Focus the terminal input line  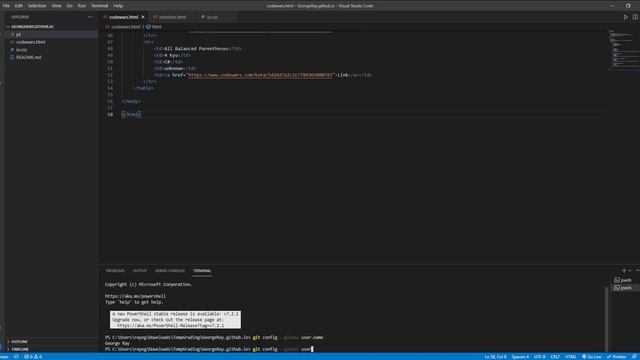tap(209, 349)
